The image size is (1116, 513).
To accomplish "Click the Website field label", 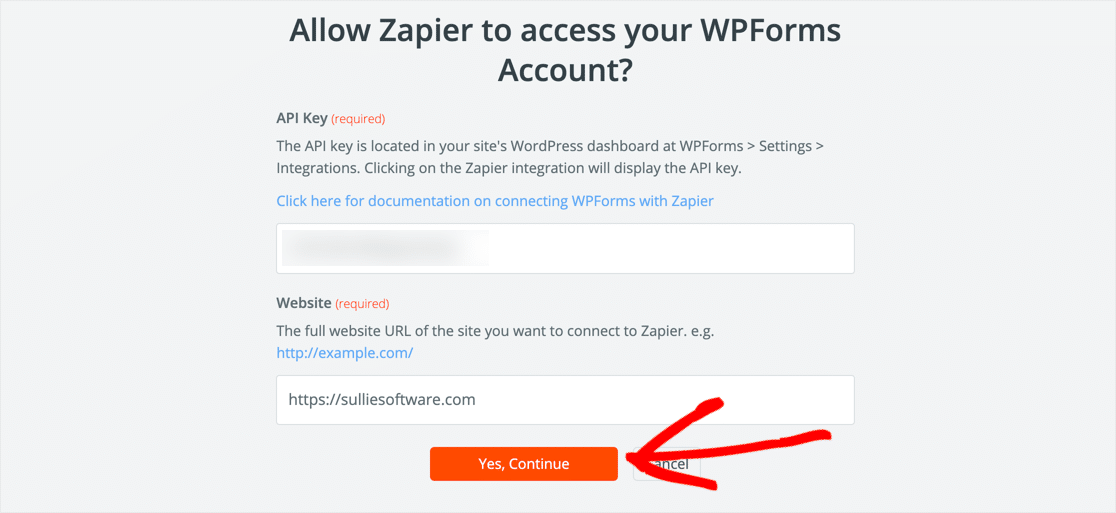I will click(303, 303).
